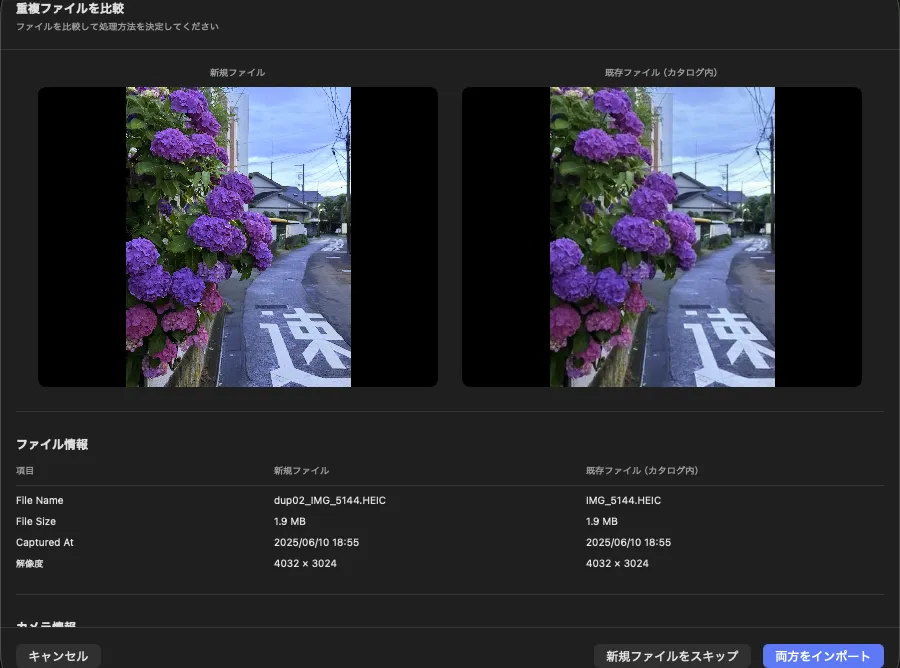
Task: Select the 既存ファイル preview image
Action: click(x=661, y=236)
